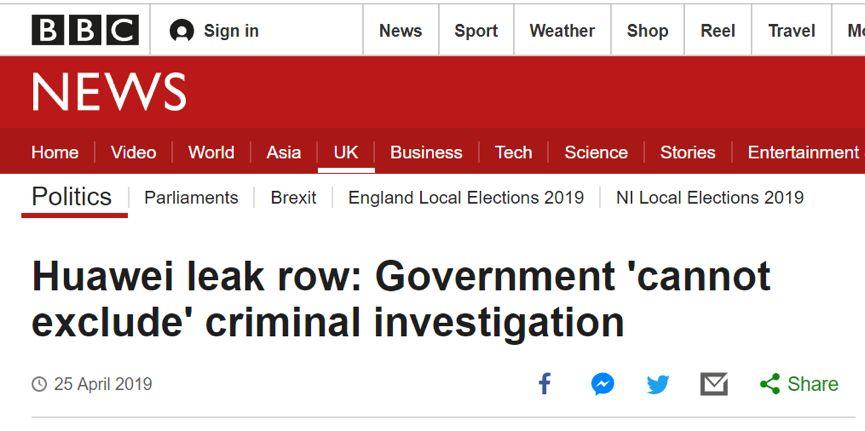Select the World news tab
Screen dimensions: 865x431
tap(211, 152)
